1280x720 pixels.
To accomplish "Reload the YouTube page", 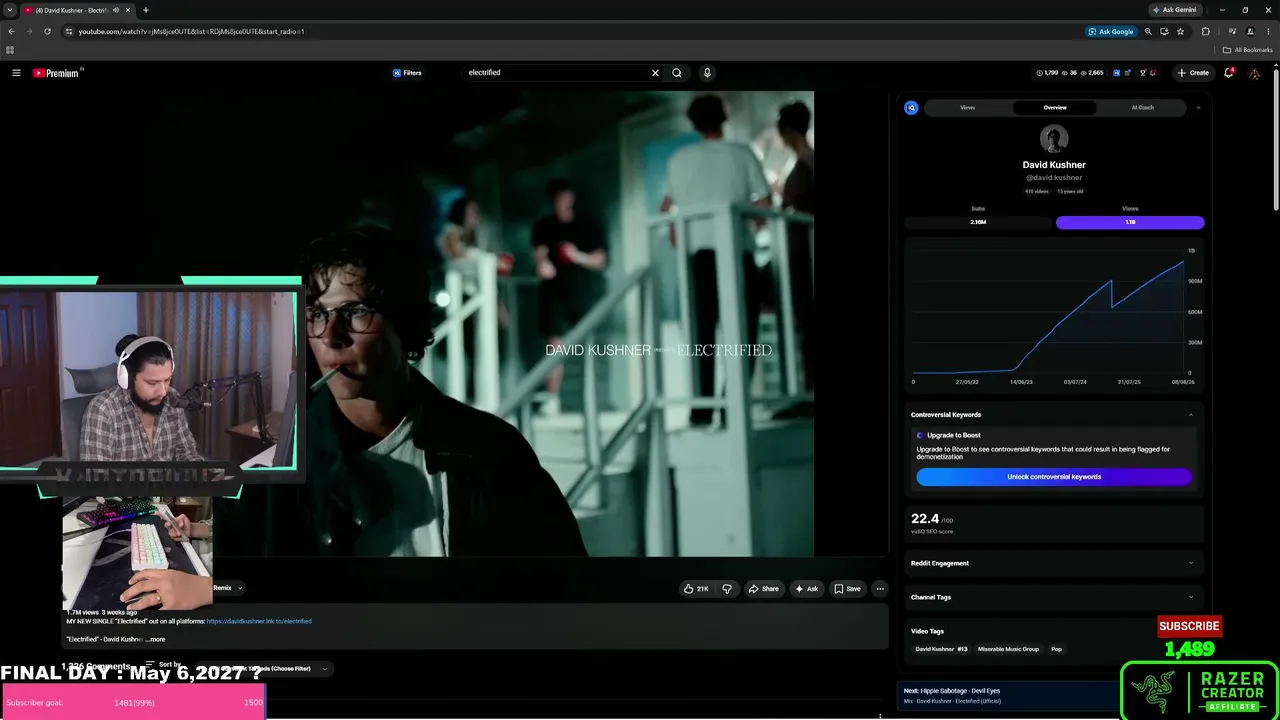I will (47, 31).
